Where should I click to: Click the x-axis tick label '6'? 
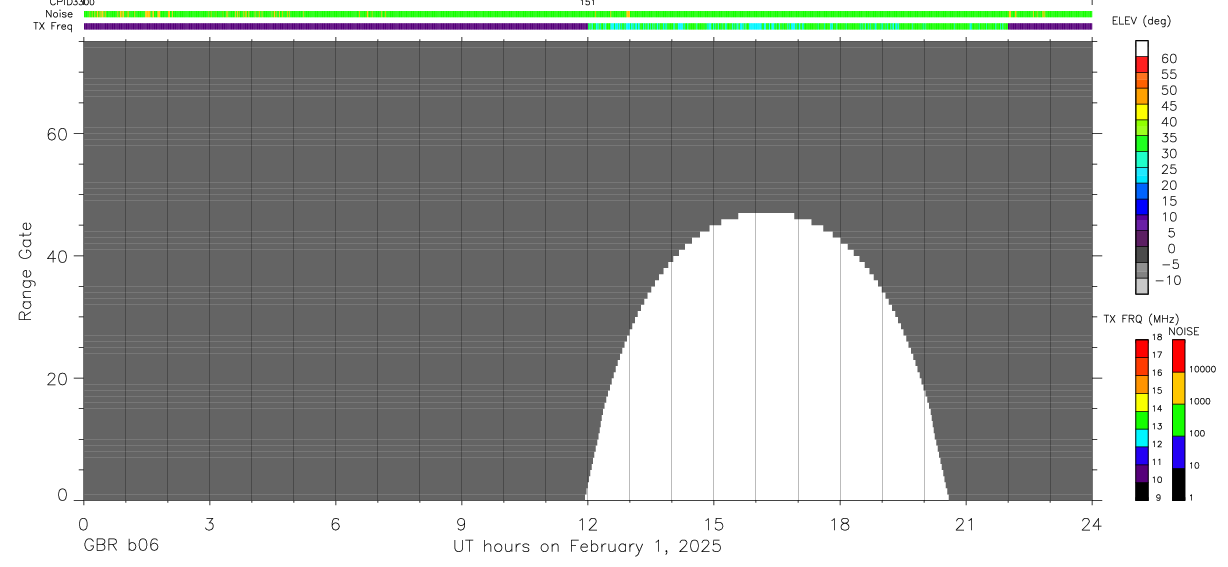[x=335, y=523]
